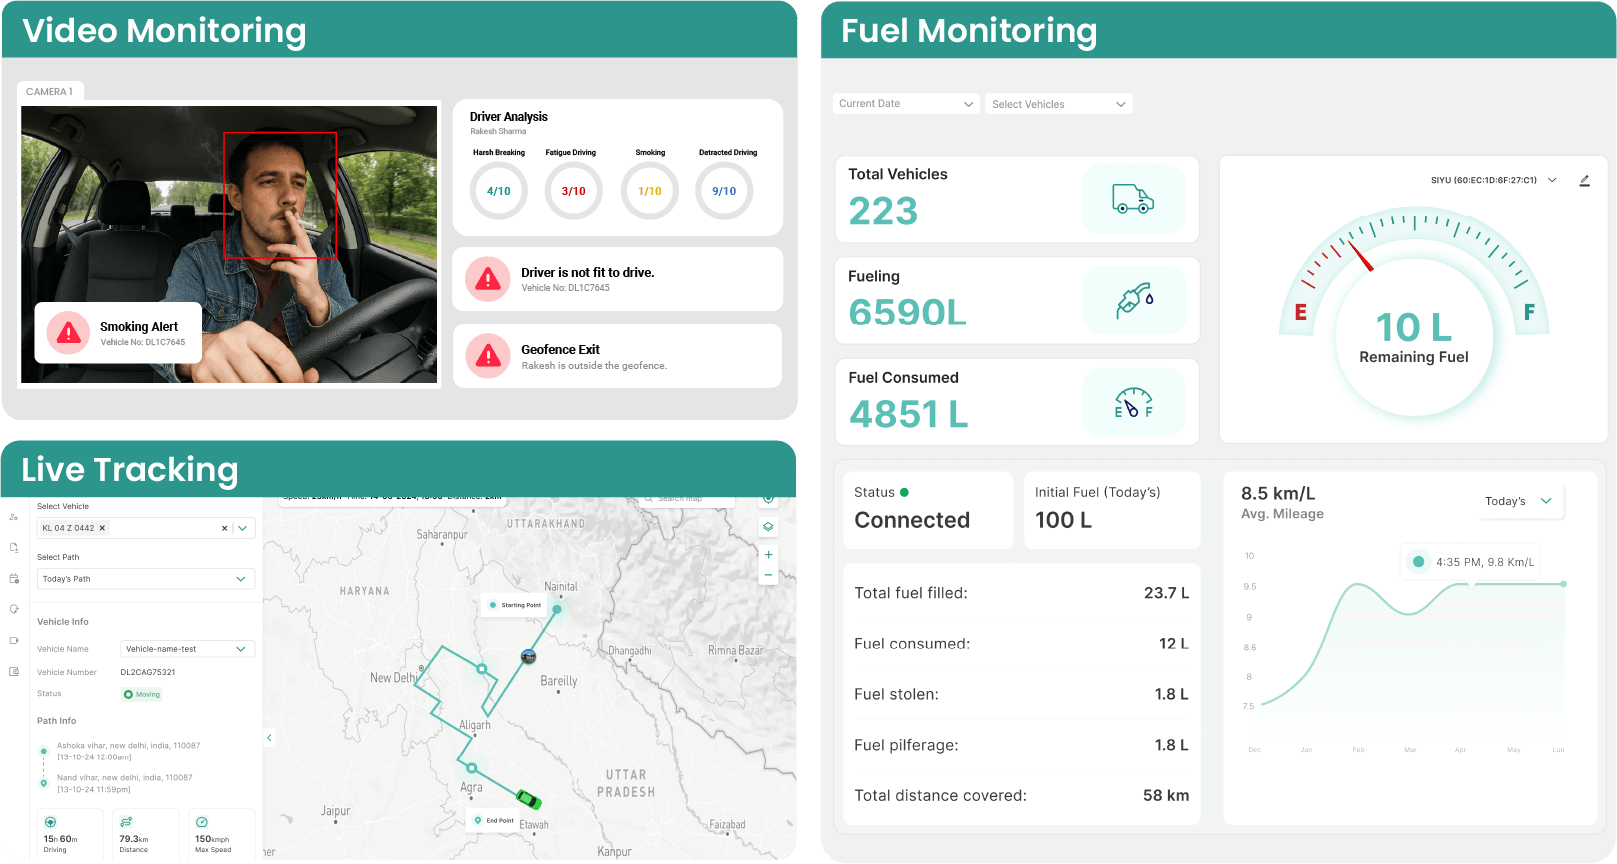Open the Today's Path dropdown

click(146, 579)
